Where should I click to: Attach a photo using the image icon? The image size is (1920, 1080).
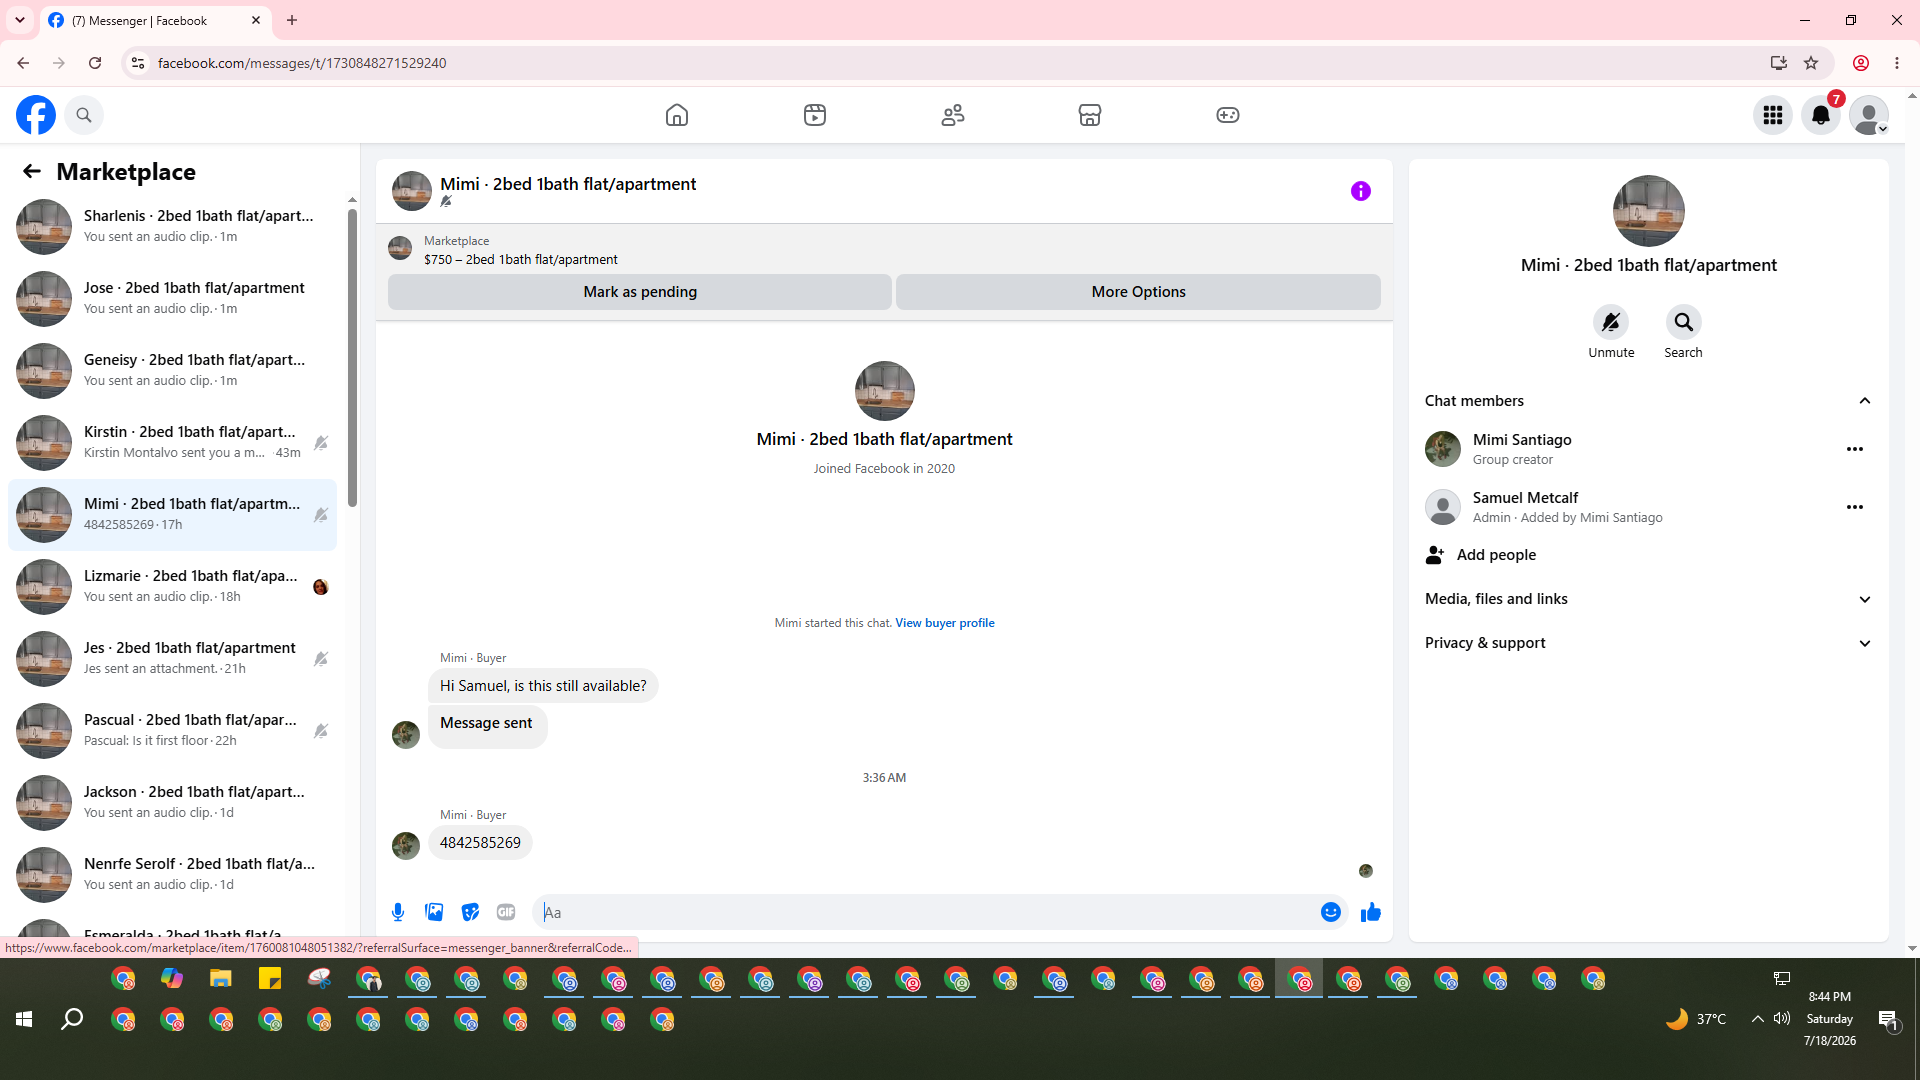tap(434, 912)
